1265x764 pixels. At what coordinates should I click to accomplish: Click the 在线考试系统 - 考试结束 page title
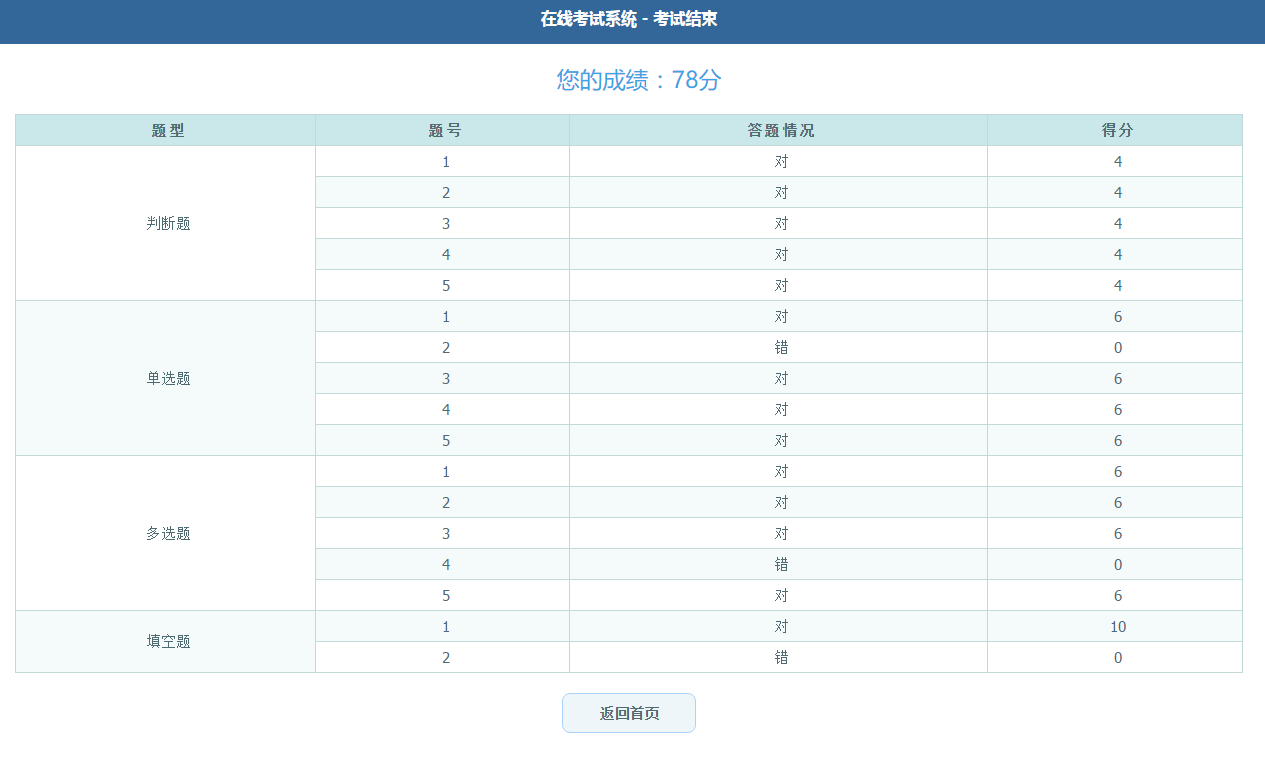point(629,19)
